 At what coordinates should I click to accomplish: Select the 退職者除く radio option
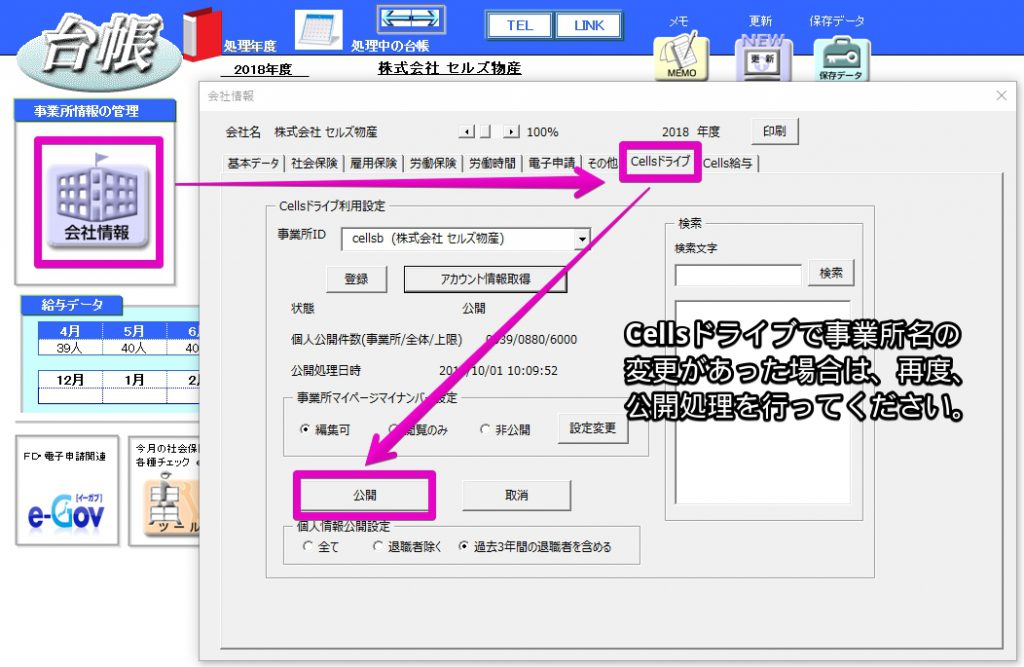point(407,546)
